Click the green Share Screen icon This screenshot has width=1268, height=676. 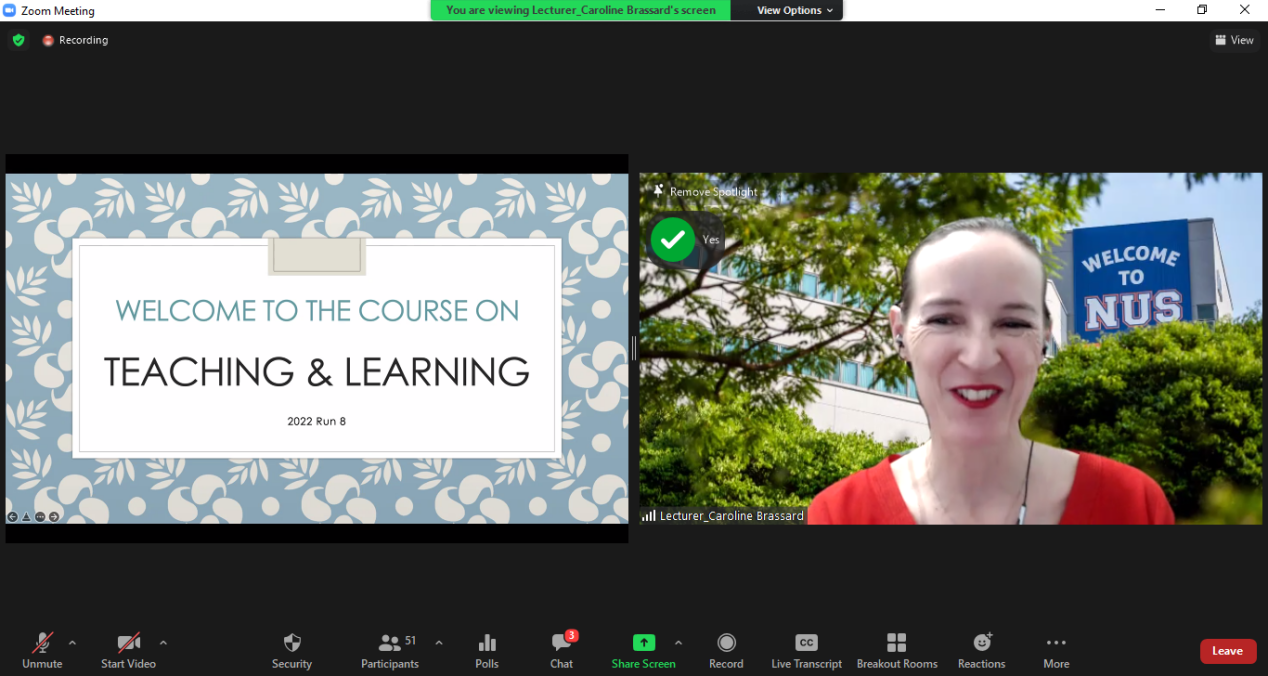click(x=643, y=643)
